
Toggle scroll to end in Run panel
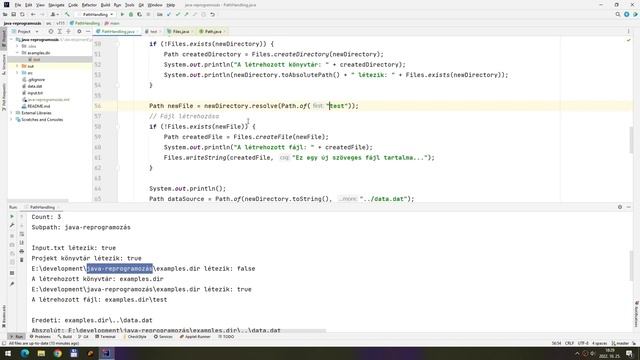22,242
